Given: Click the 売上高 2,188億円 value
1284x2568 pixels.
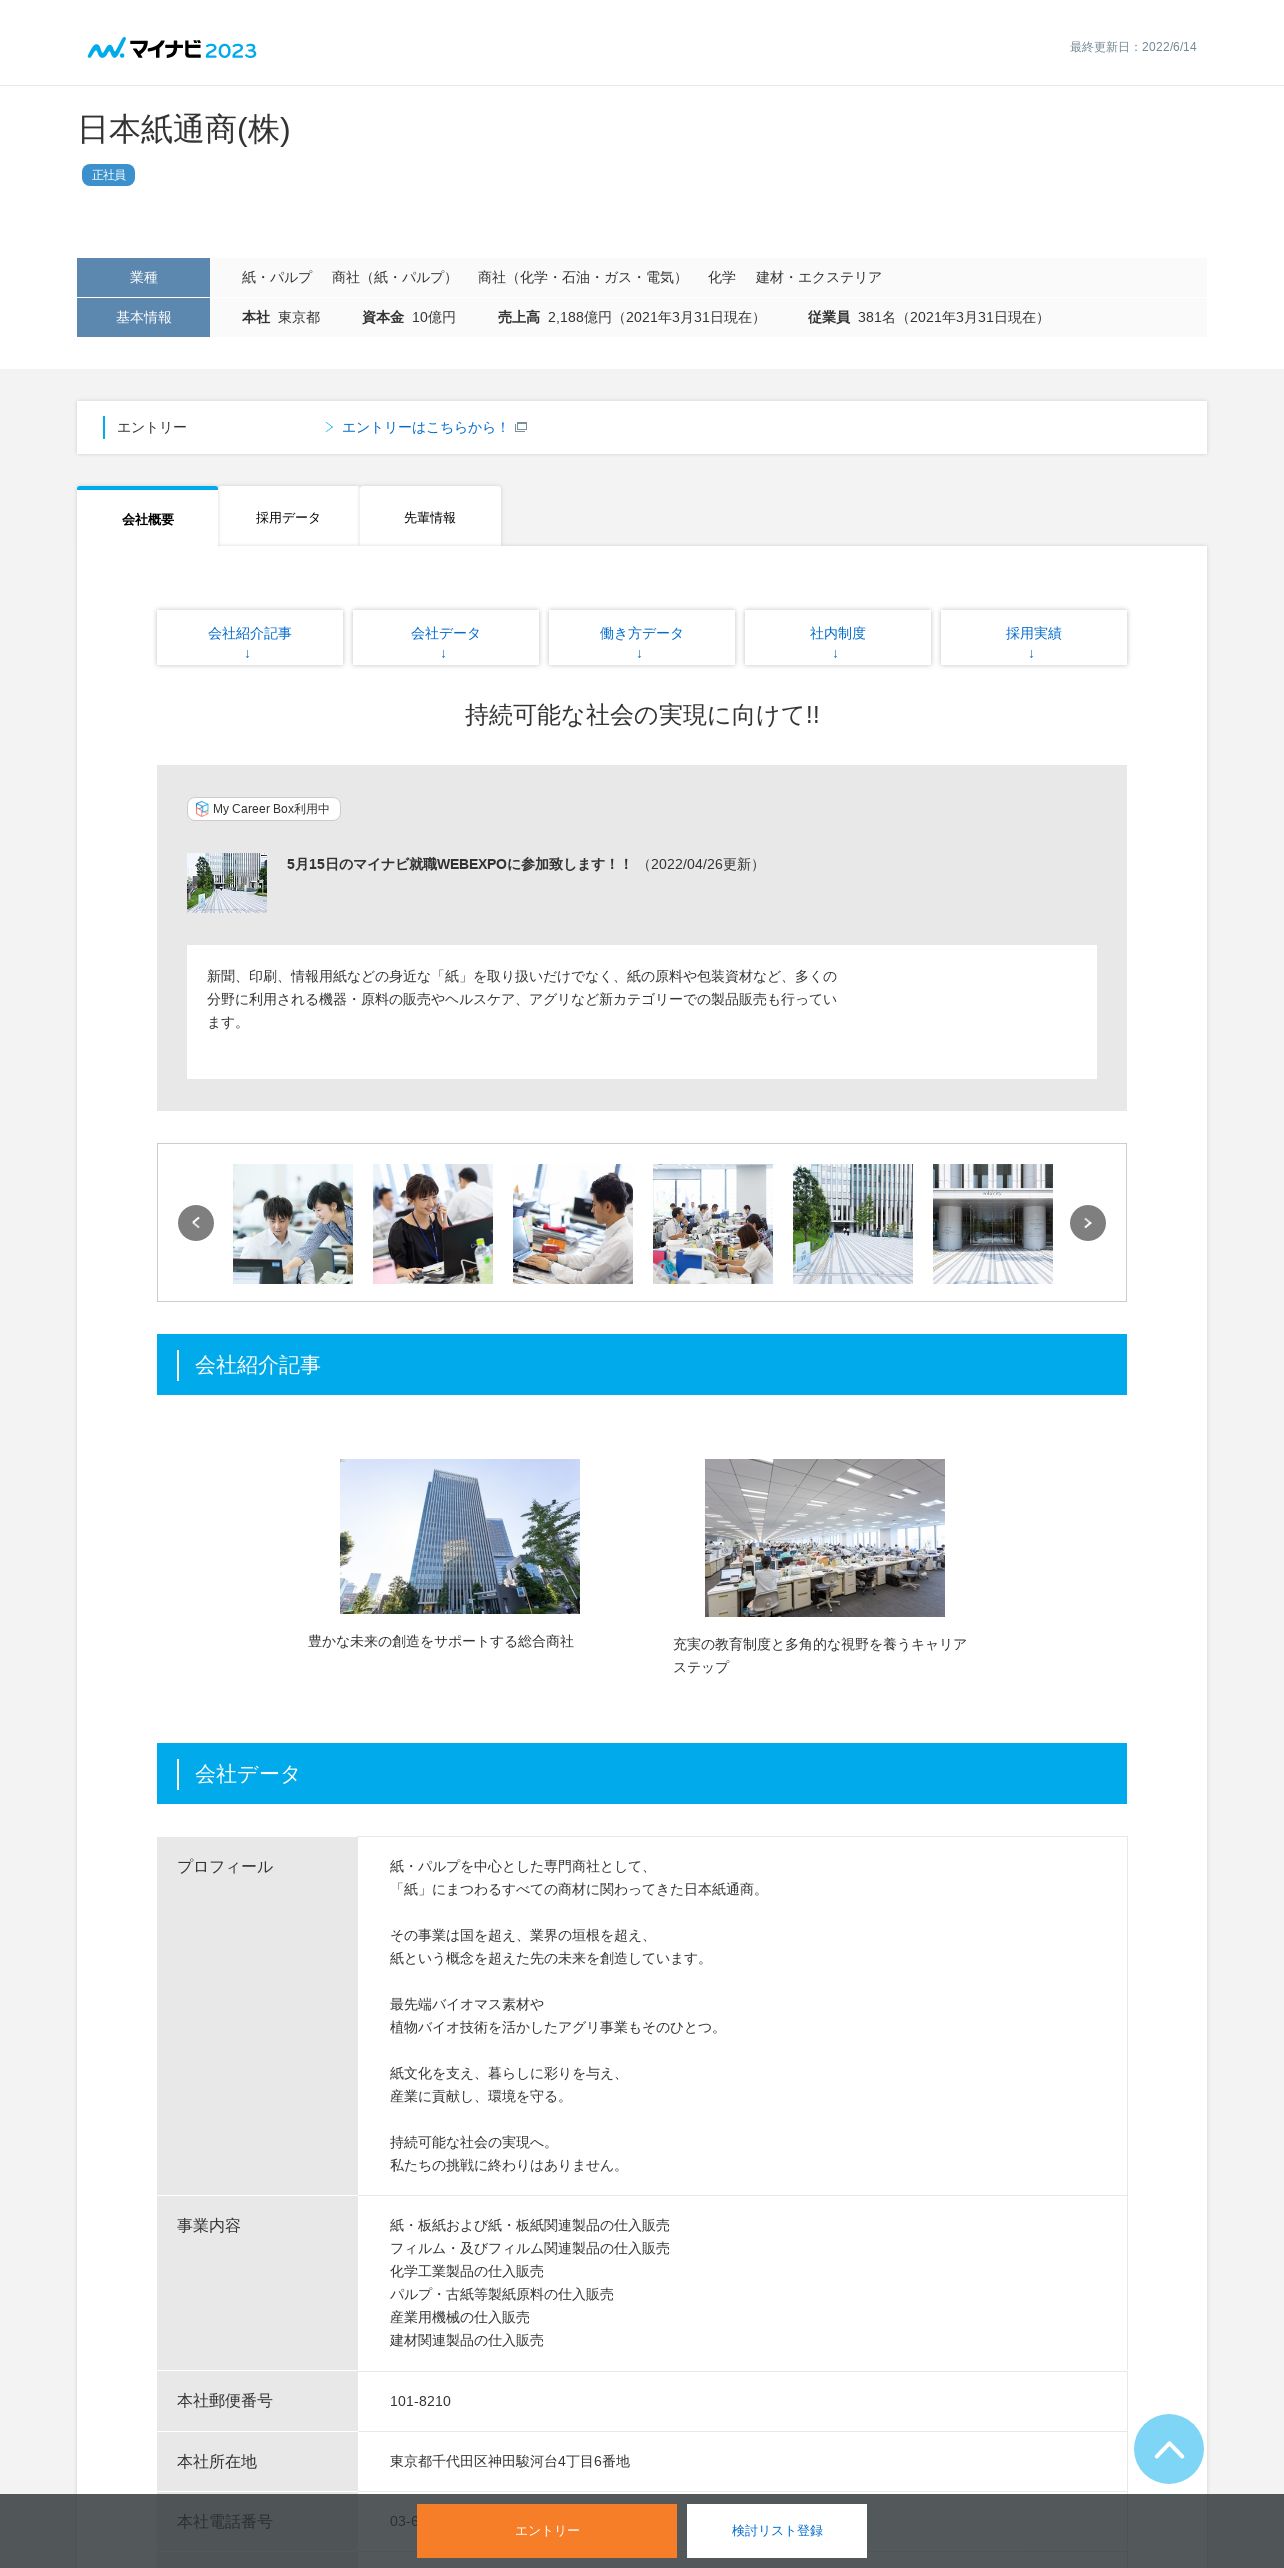Looking at the screenshot, I should pyautogui.click(x=632, y=317).
